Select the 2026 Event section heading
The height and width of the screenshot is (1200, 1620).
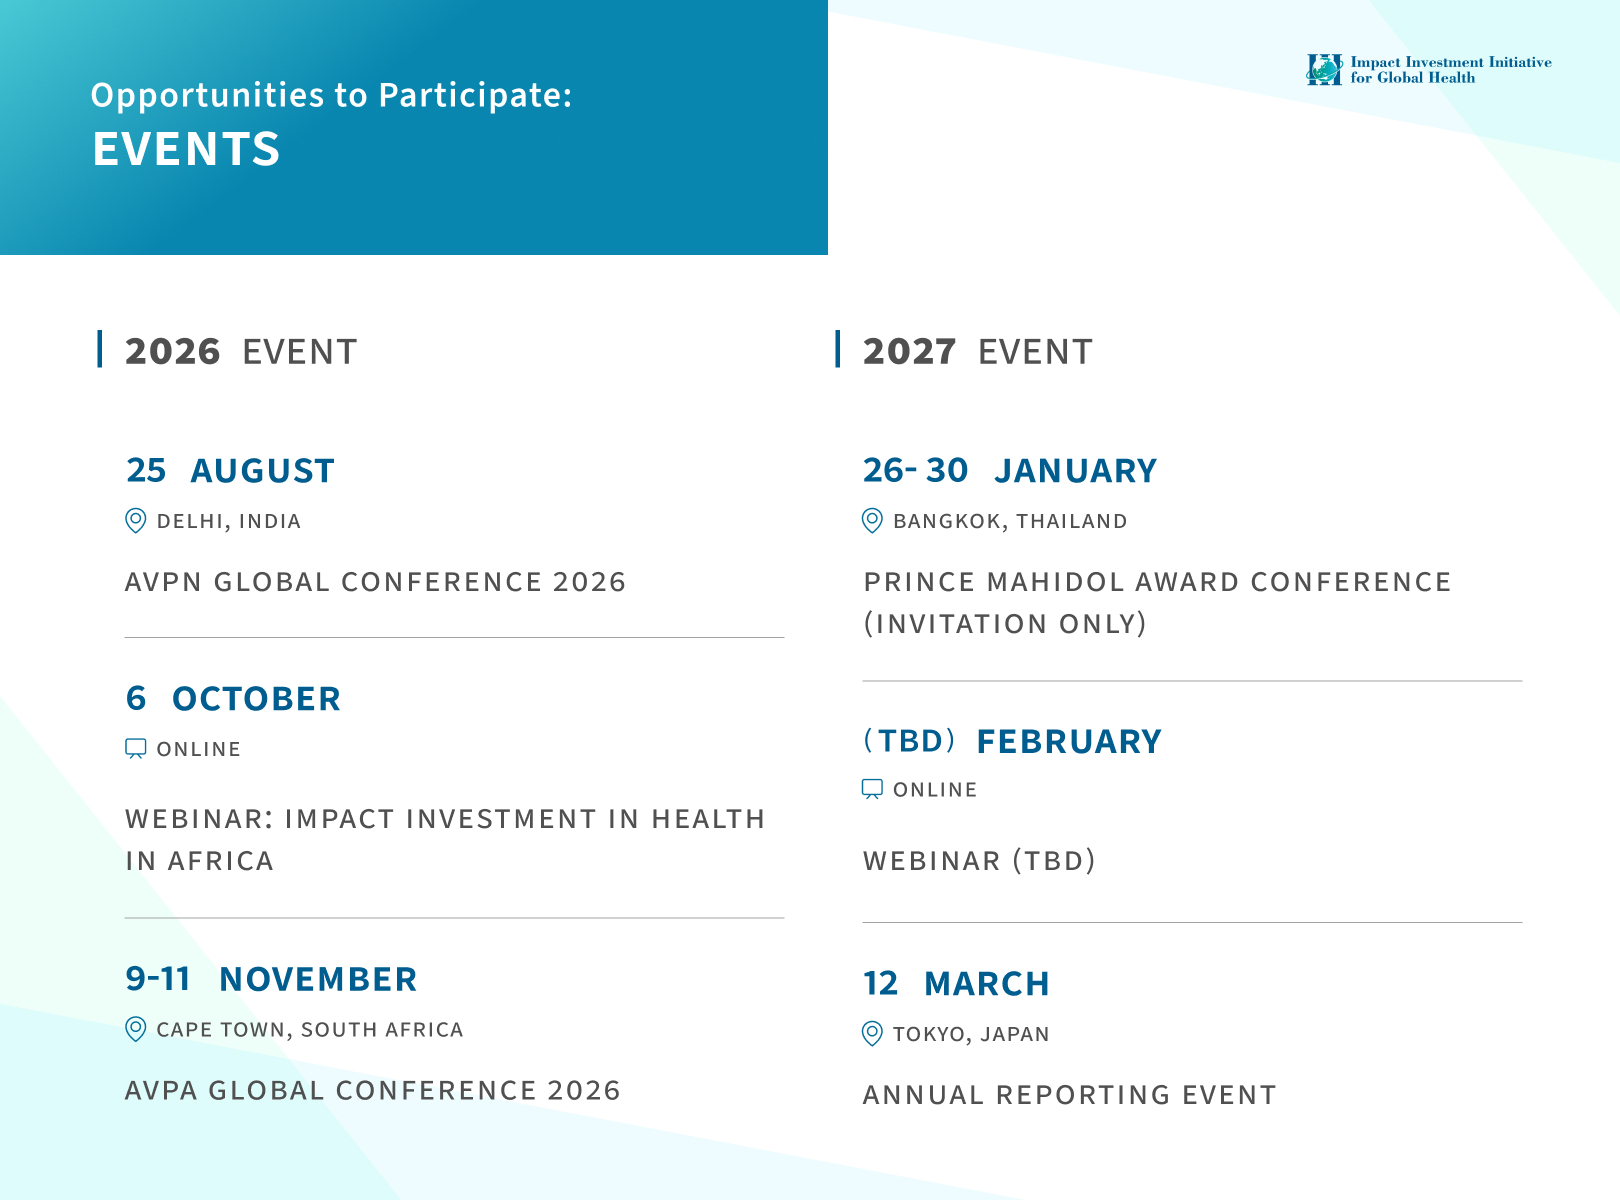tap(241, 352)
